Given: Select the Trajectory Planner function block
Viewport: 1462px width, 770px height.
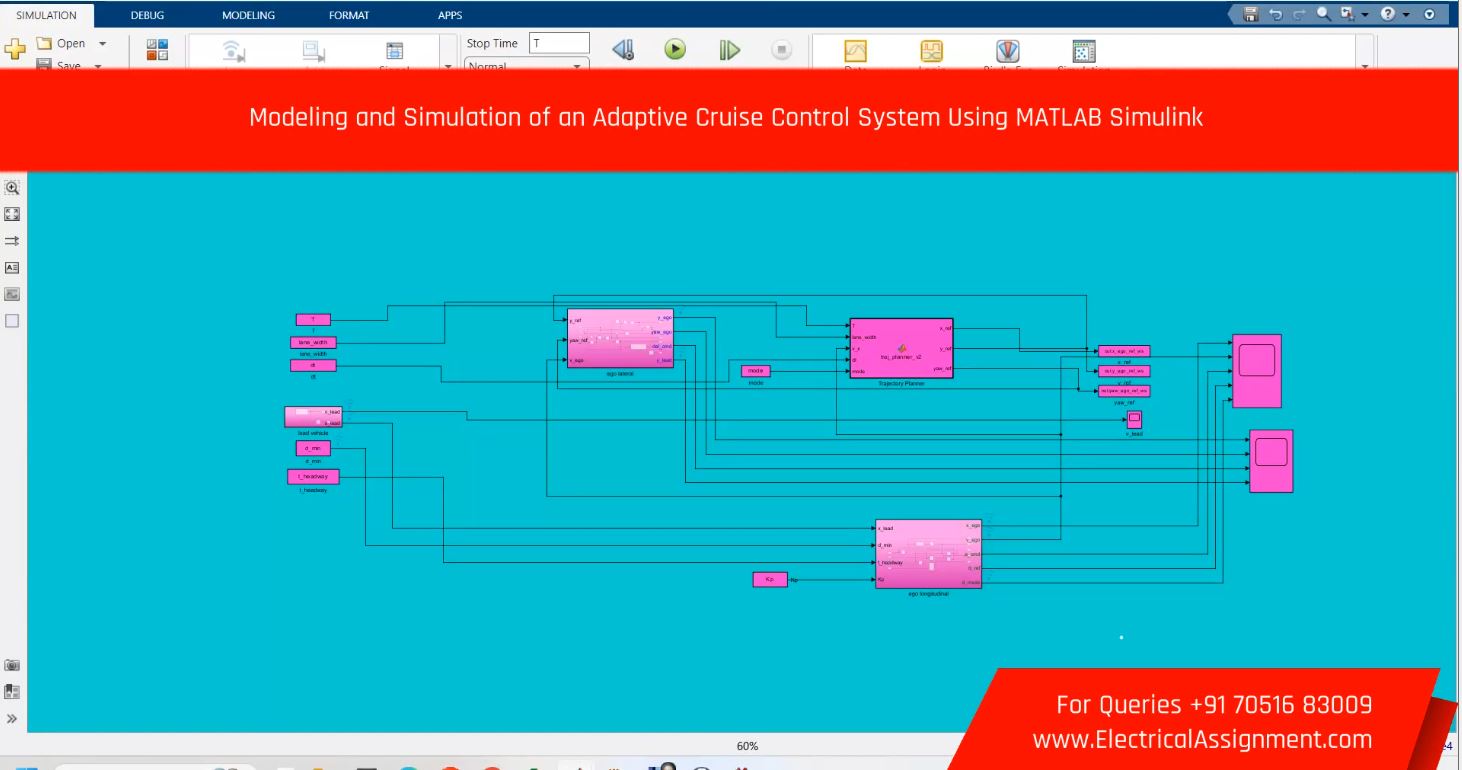Looking at the screenshot, I should pos(901,349).
